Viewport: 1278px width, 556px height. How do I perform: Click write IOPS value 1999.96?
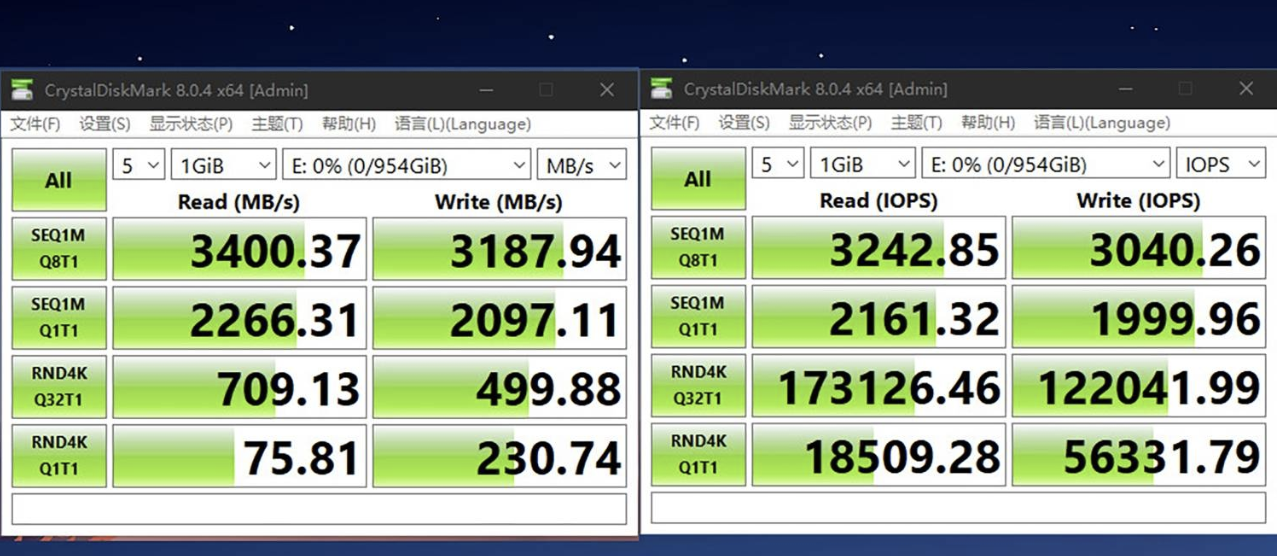point(1139,317)
